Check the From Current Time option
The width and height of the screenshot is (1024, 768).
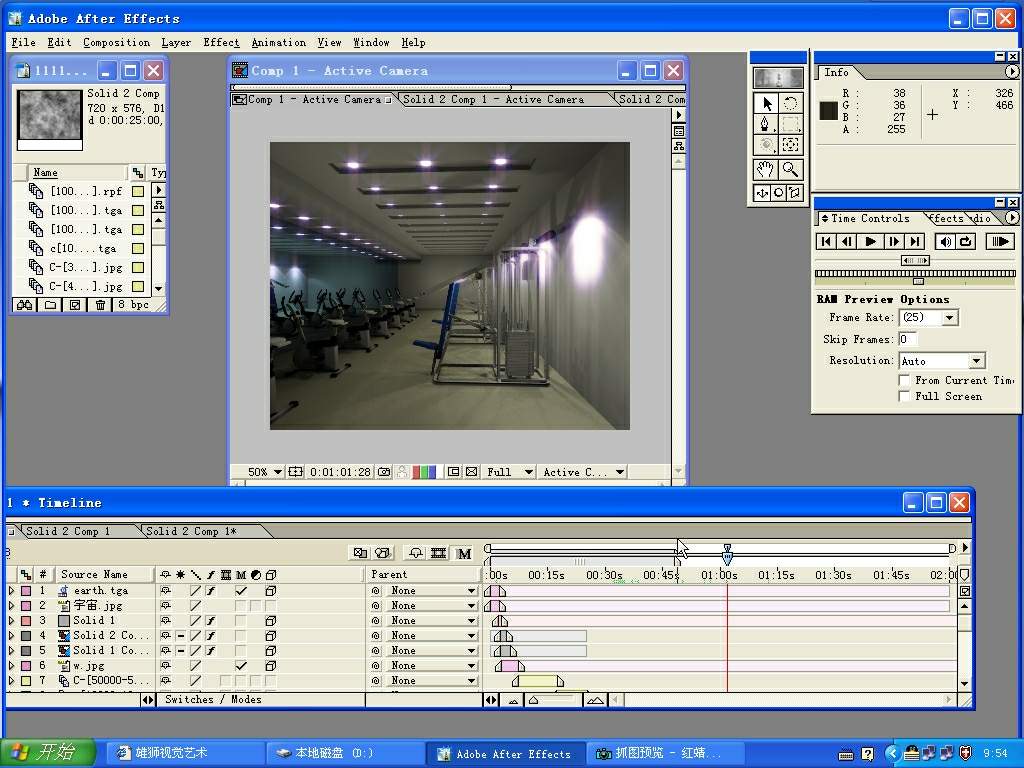[x=904, y=380]
